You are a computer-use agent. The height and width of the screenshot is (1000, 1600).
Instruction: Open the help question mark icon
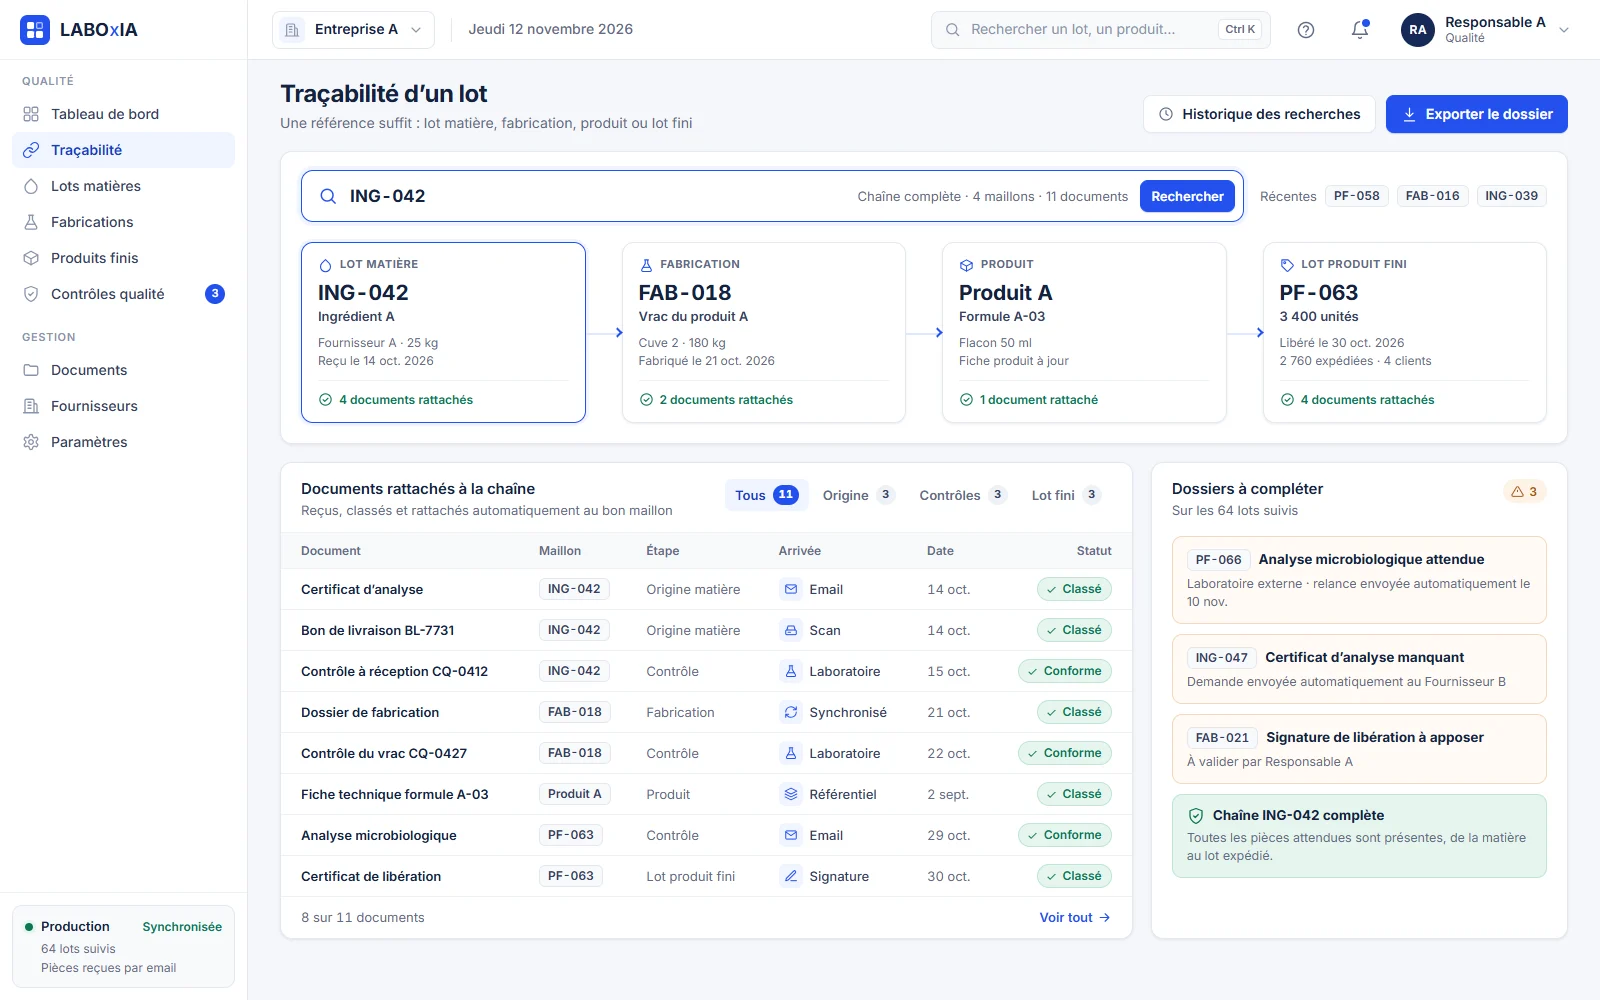tap(1306, 30)
